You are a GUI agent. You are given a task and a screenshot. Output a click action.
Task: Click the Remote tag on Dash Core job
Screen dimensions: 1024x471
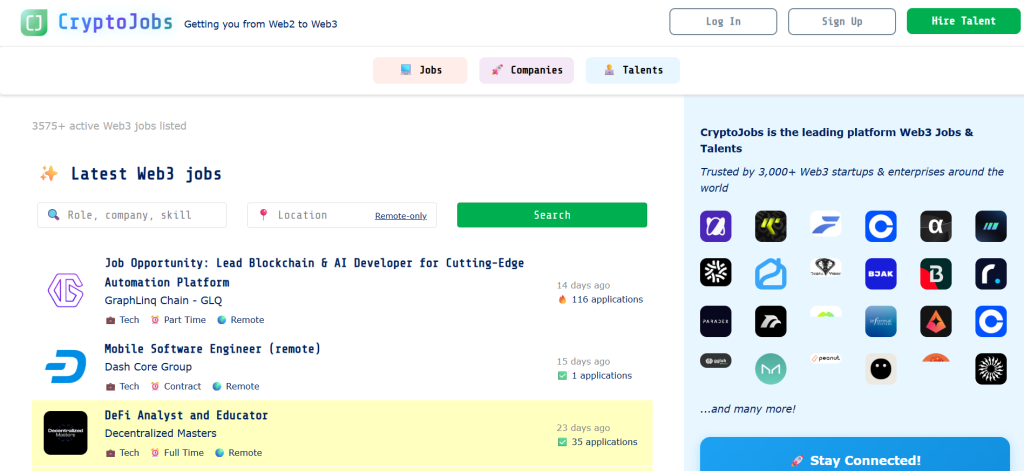click(236, 387)
